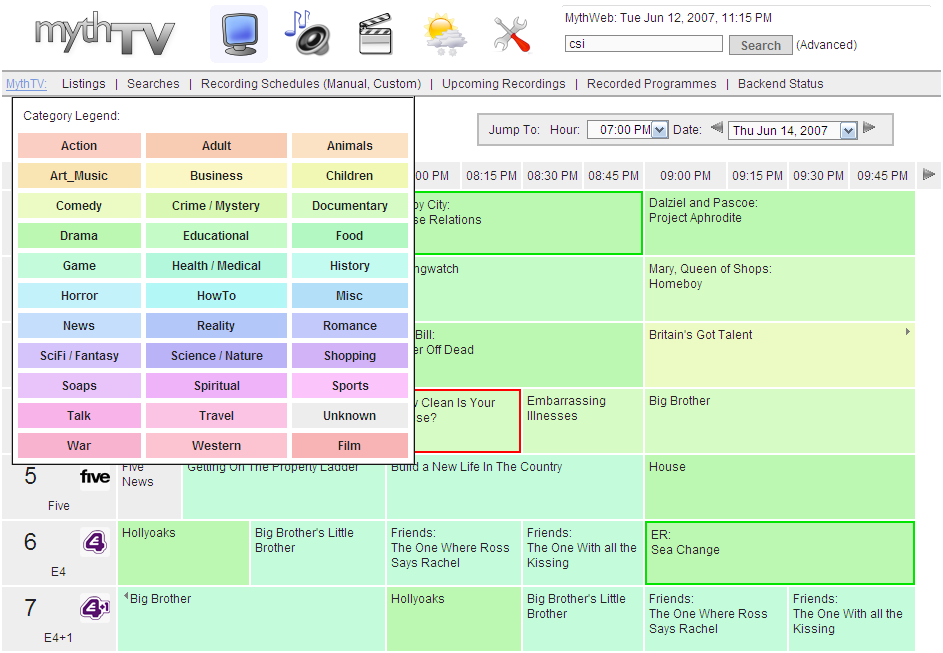Open Upcoming Recordings
Screen dimensions: 943x653
503,84
